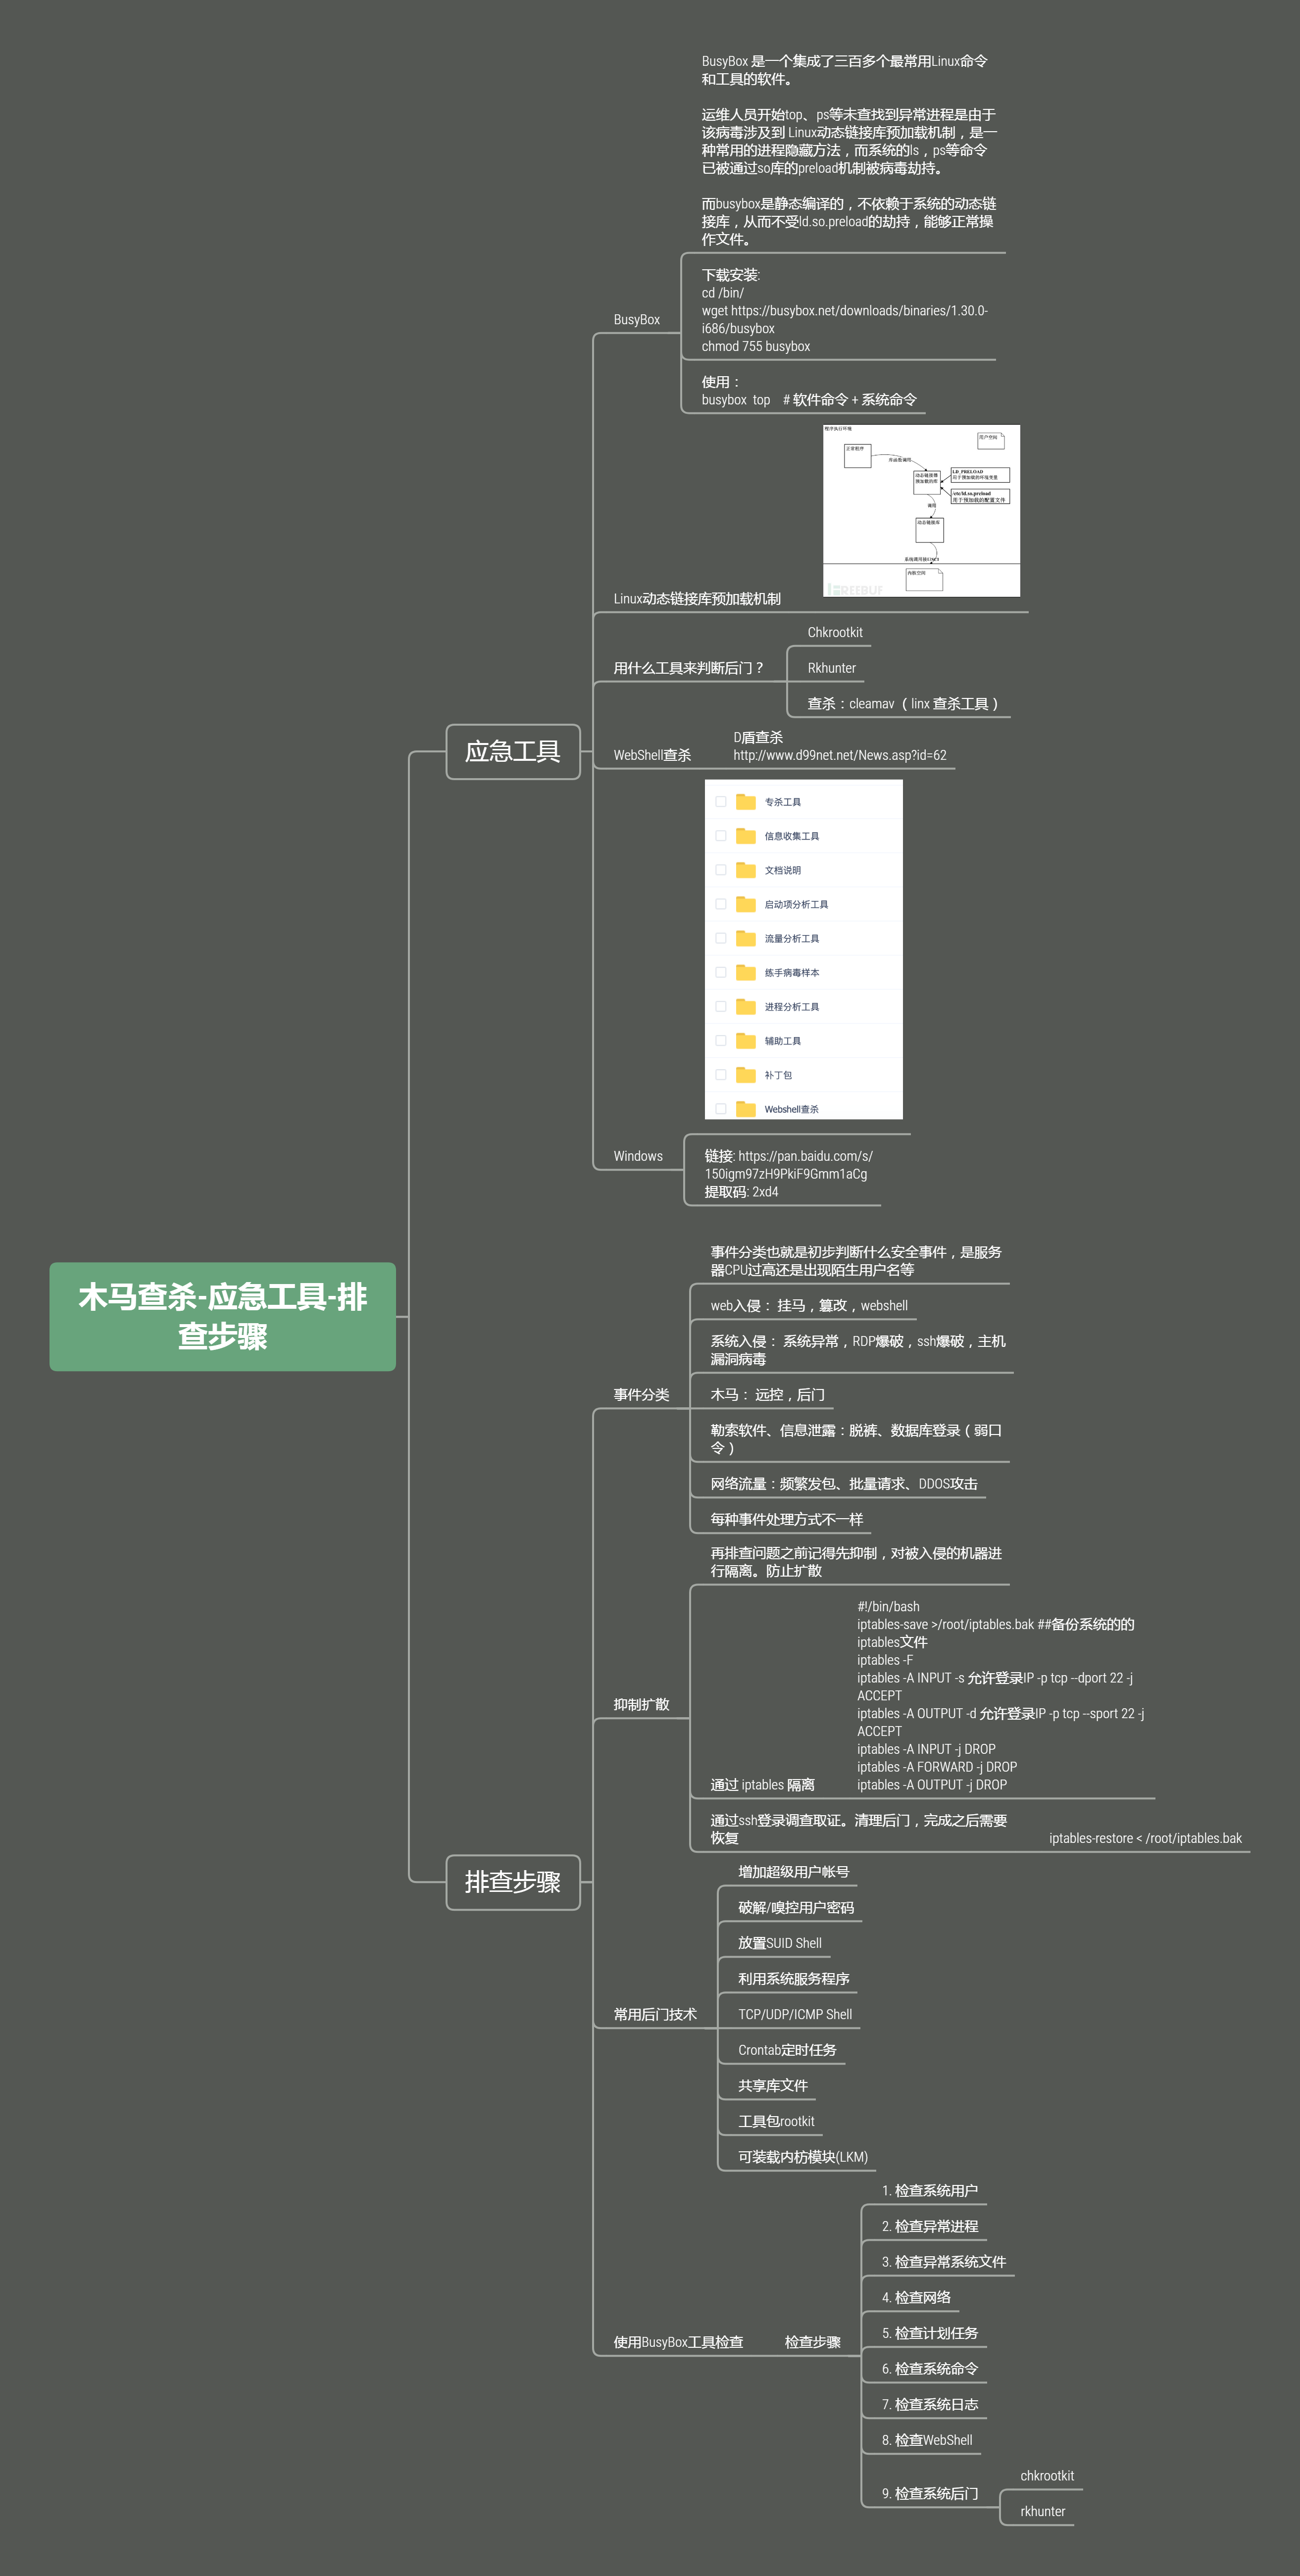Click the Chkrootkit tool node
The height and width of the screenshot is (2576, 1300).
(x=835, y=632)
